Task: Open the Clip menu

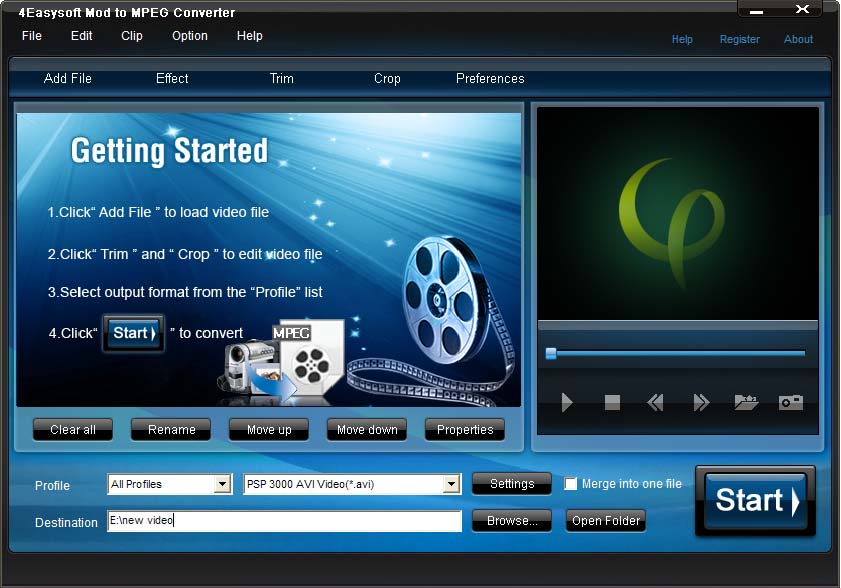Action: coord(131,35)
